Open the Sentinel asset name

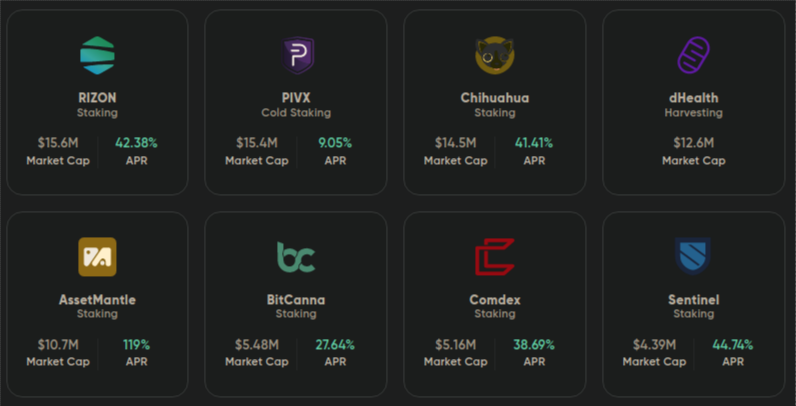pyautogui.click(x=693, y=300)
